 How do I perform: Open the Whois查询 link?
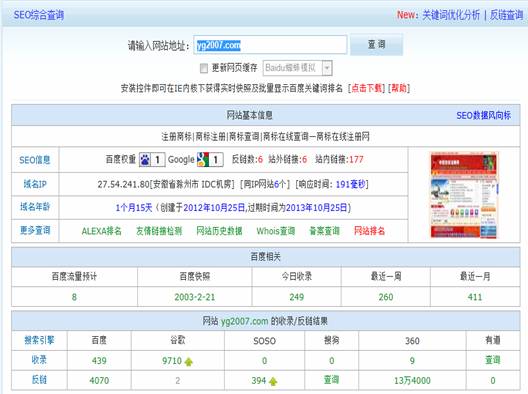point(275,231)
